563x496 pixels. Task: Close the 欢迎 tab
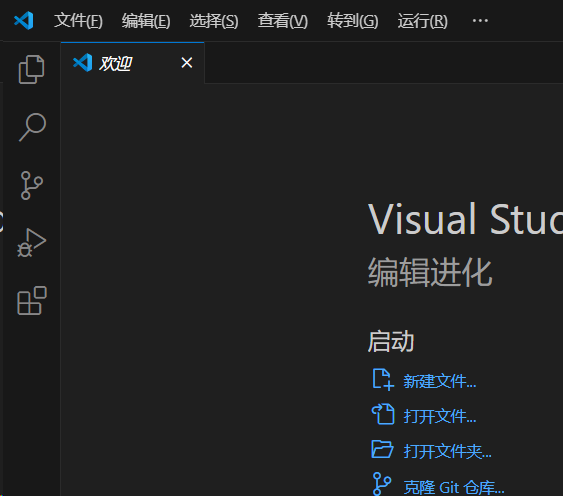tap(187, 63)
